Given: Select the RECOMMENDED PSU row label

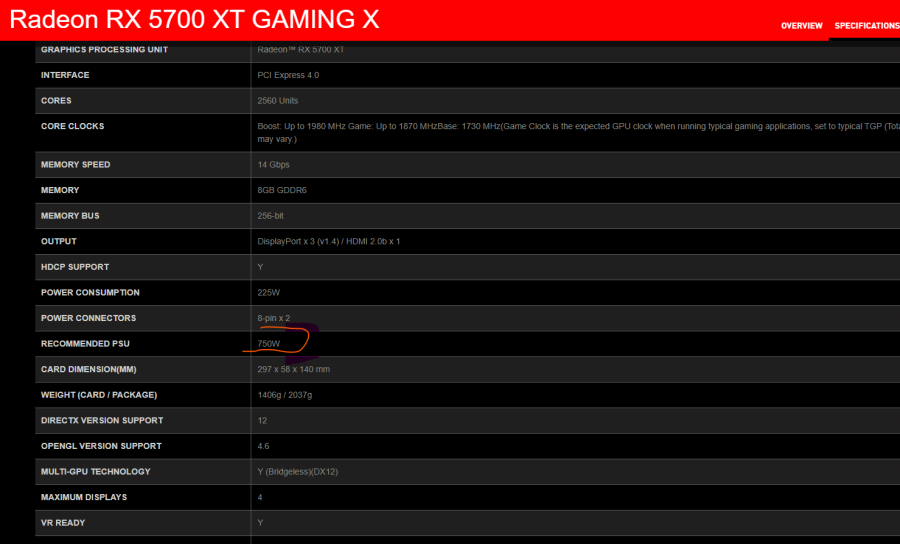Looking at the screenshot, I should [85, 344].
